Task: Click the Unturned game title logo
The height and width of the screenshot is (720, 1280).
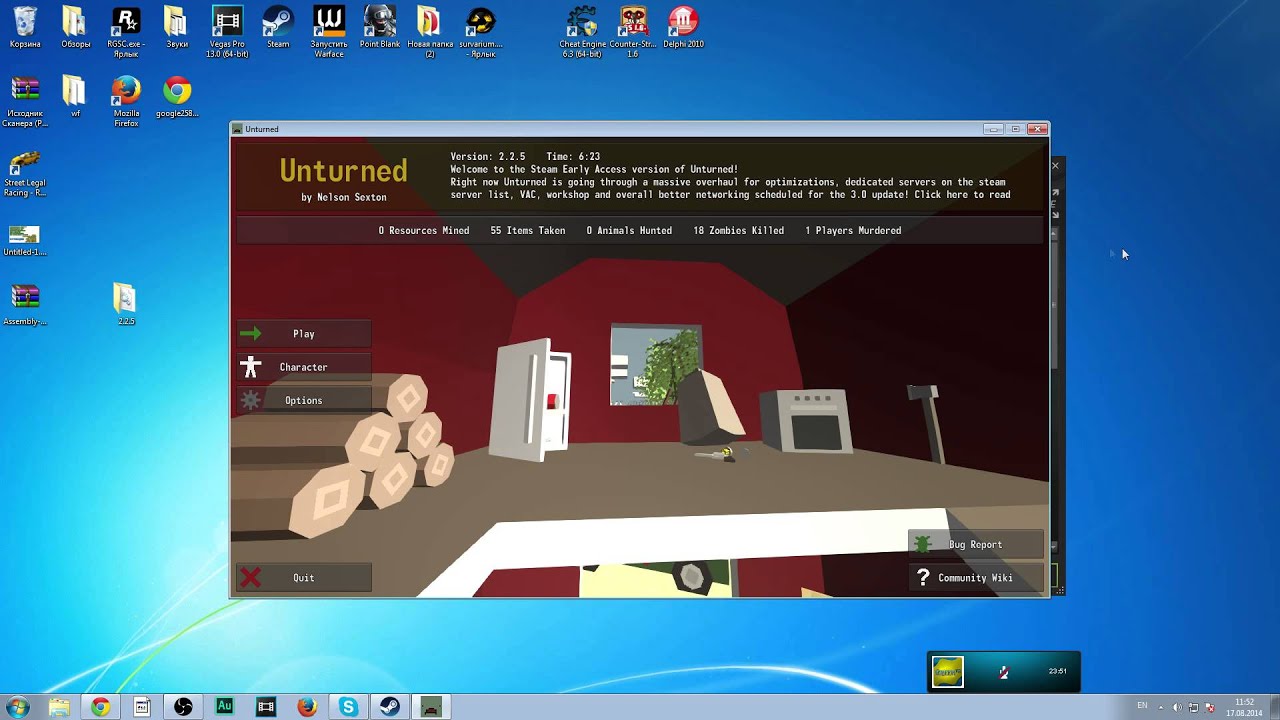Action: (343, 171)
